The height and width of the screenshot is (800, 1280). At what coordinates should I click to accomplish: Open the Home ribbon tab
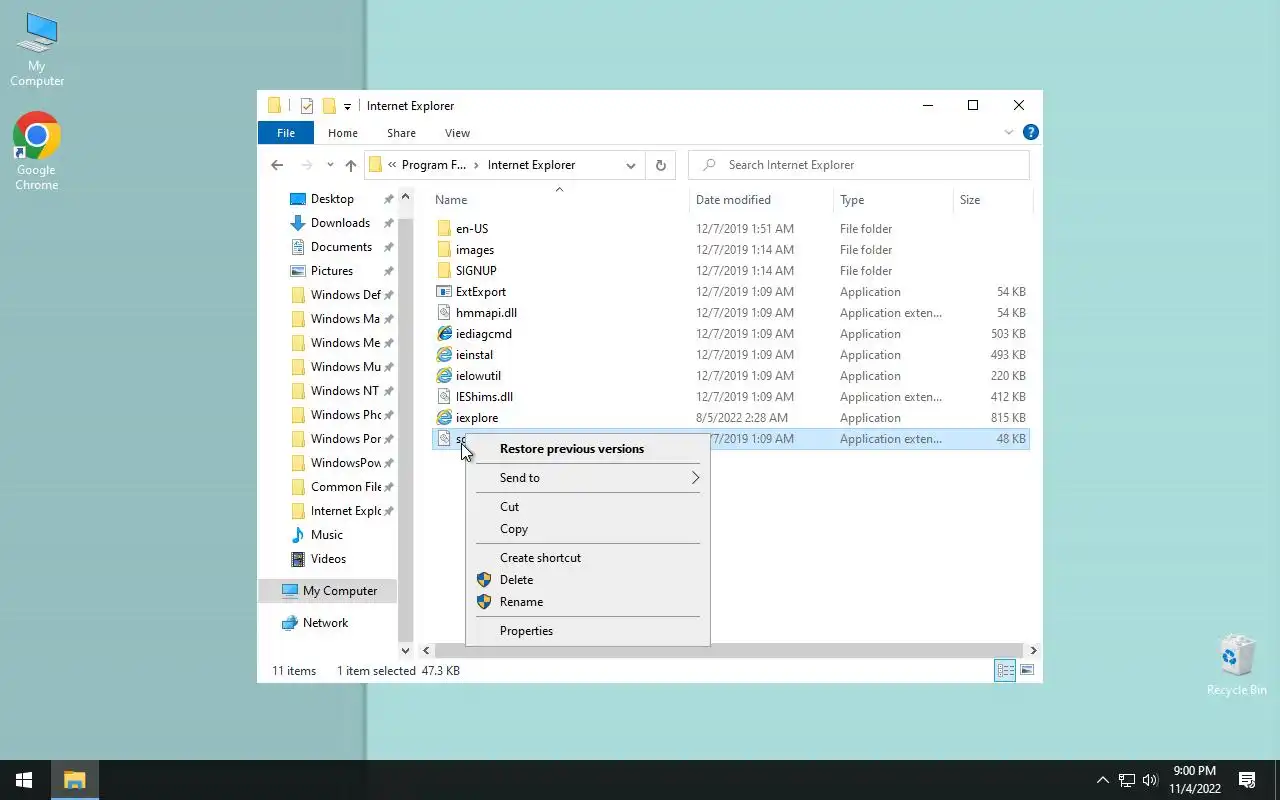coord(343,133)
